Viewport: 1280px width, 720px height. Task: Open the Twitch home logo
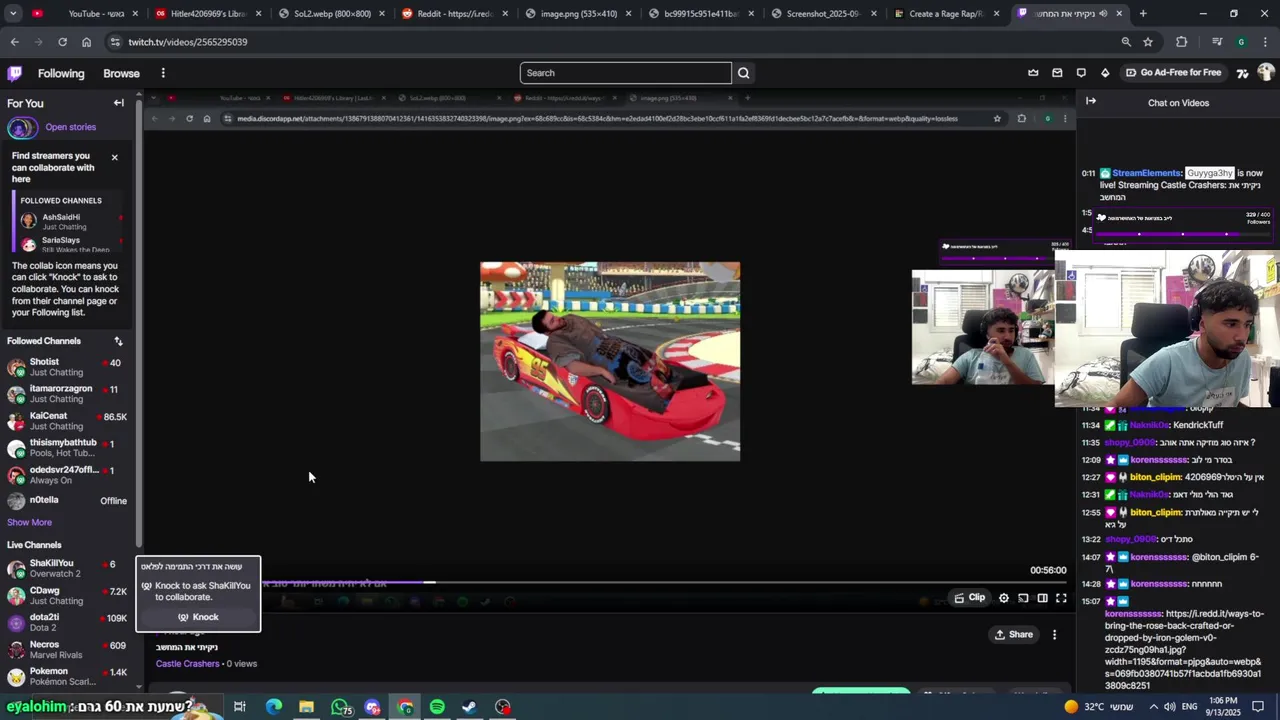click(14, 73)
